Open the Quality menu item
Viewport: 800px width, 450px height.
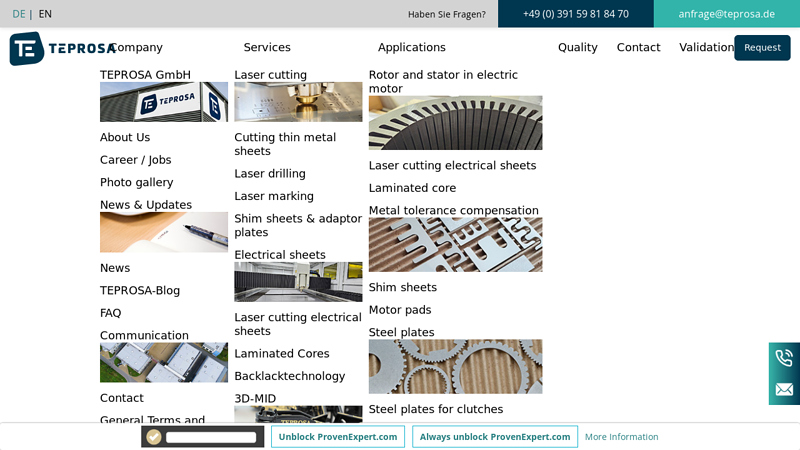[x=578, y=47]
